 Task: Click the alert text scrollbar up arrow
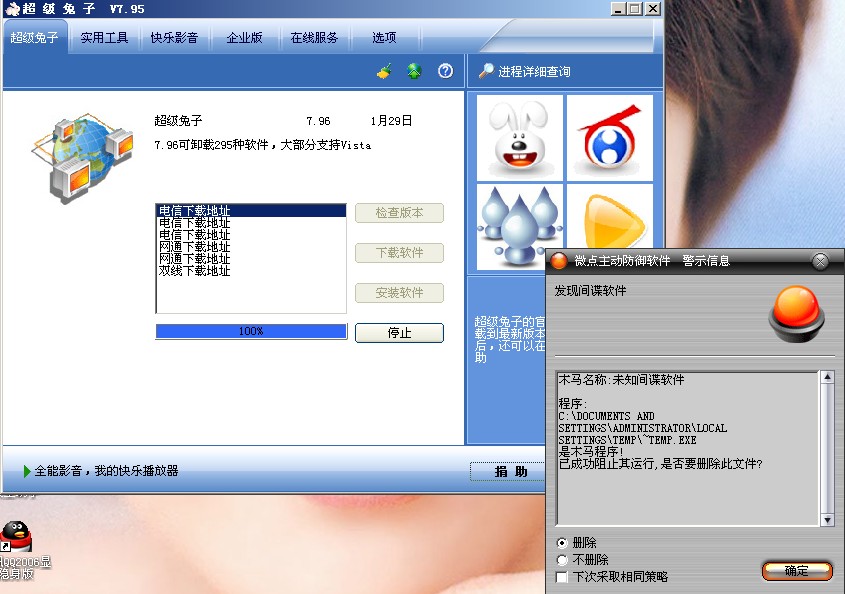pyautogui.click(x=827, y=377)
